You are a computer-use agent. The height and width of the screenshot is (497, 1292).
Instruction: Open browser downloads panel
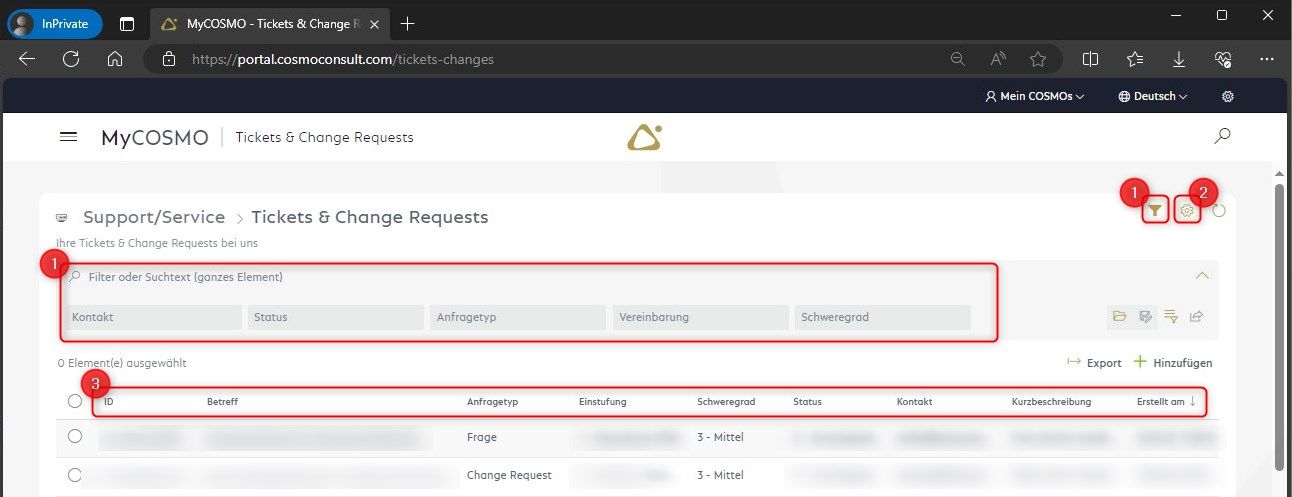(x=1179, y=59)
